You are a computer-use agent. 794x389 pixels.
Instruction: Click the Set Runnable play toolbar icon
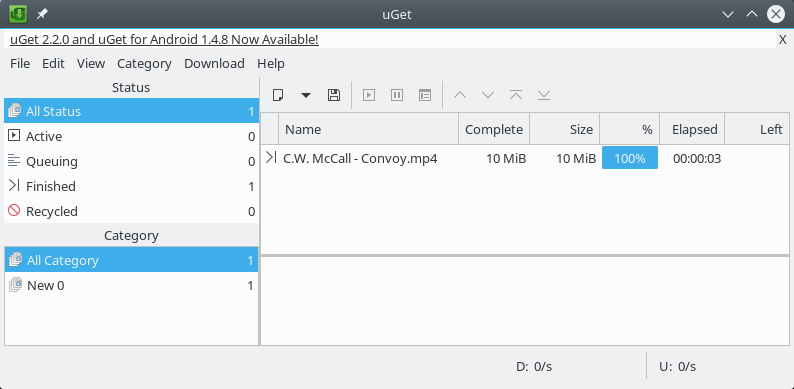click(x=369, y=95)
